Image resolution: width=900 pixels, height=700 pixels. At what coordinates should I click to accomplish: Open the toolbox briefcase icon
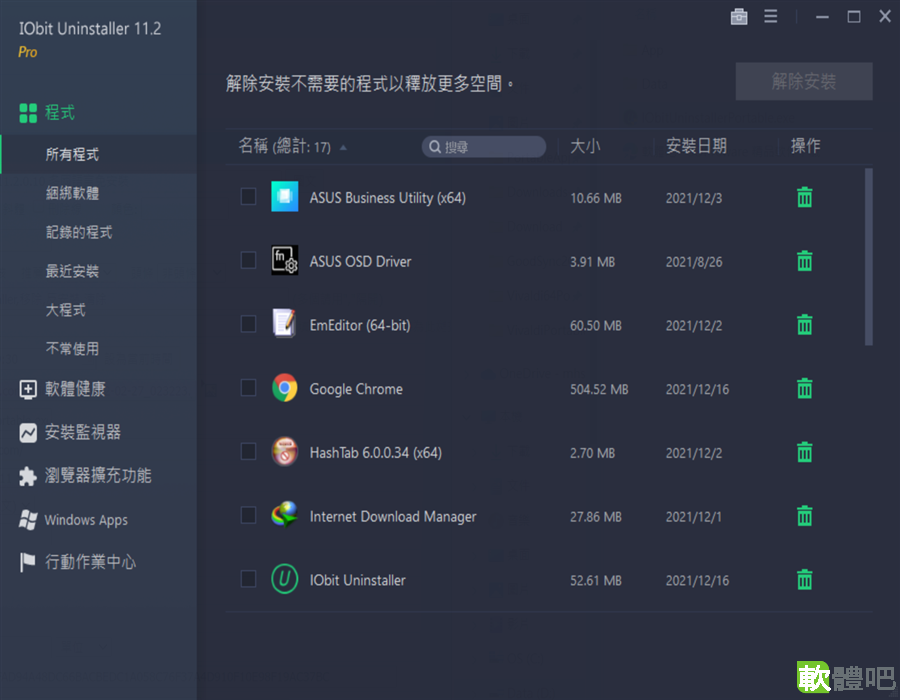click(x=739, y=17)
